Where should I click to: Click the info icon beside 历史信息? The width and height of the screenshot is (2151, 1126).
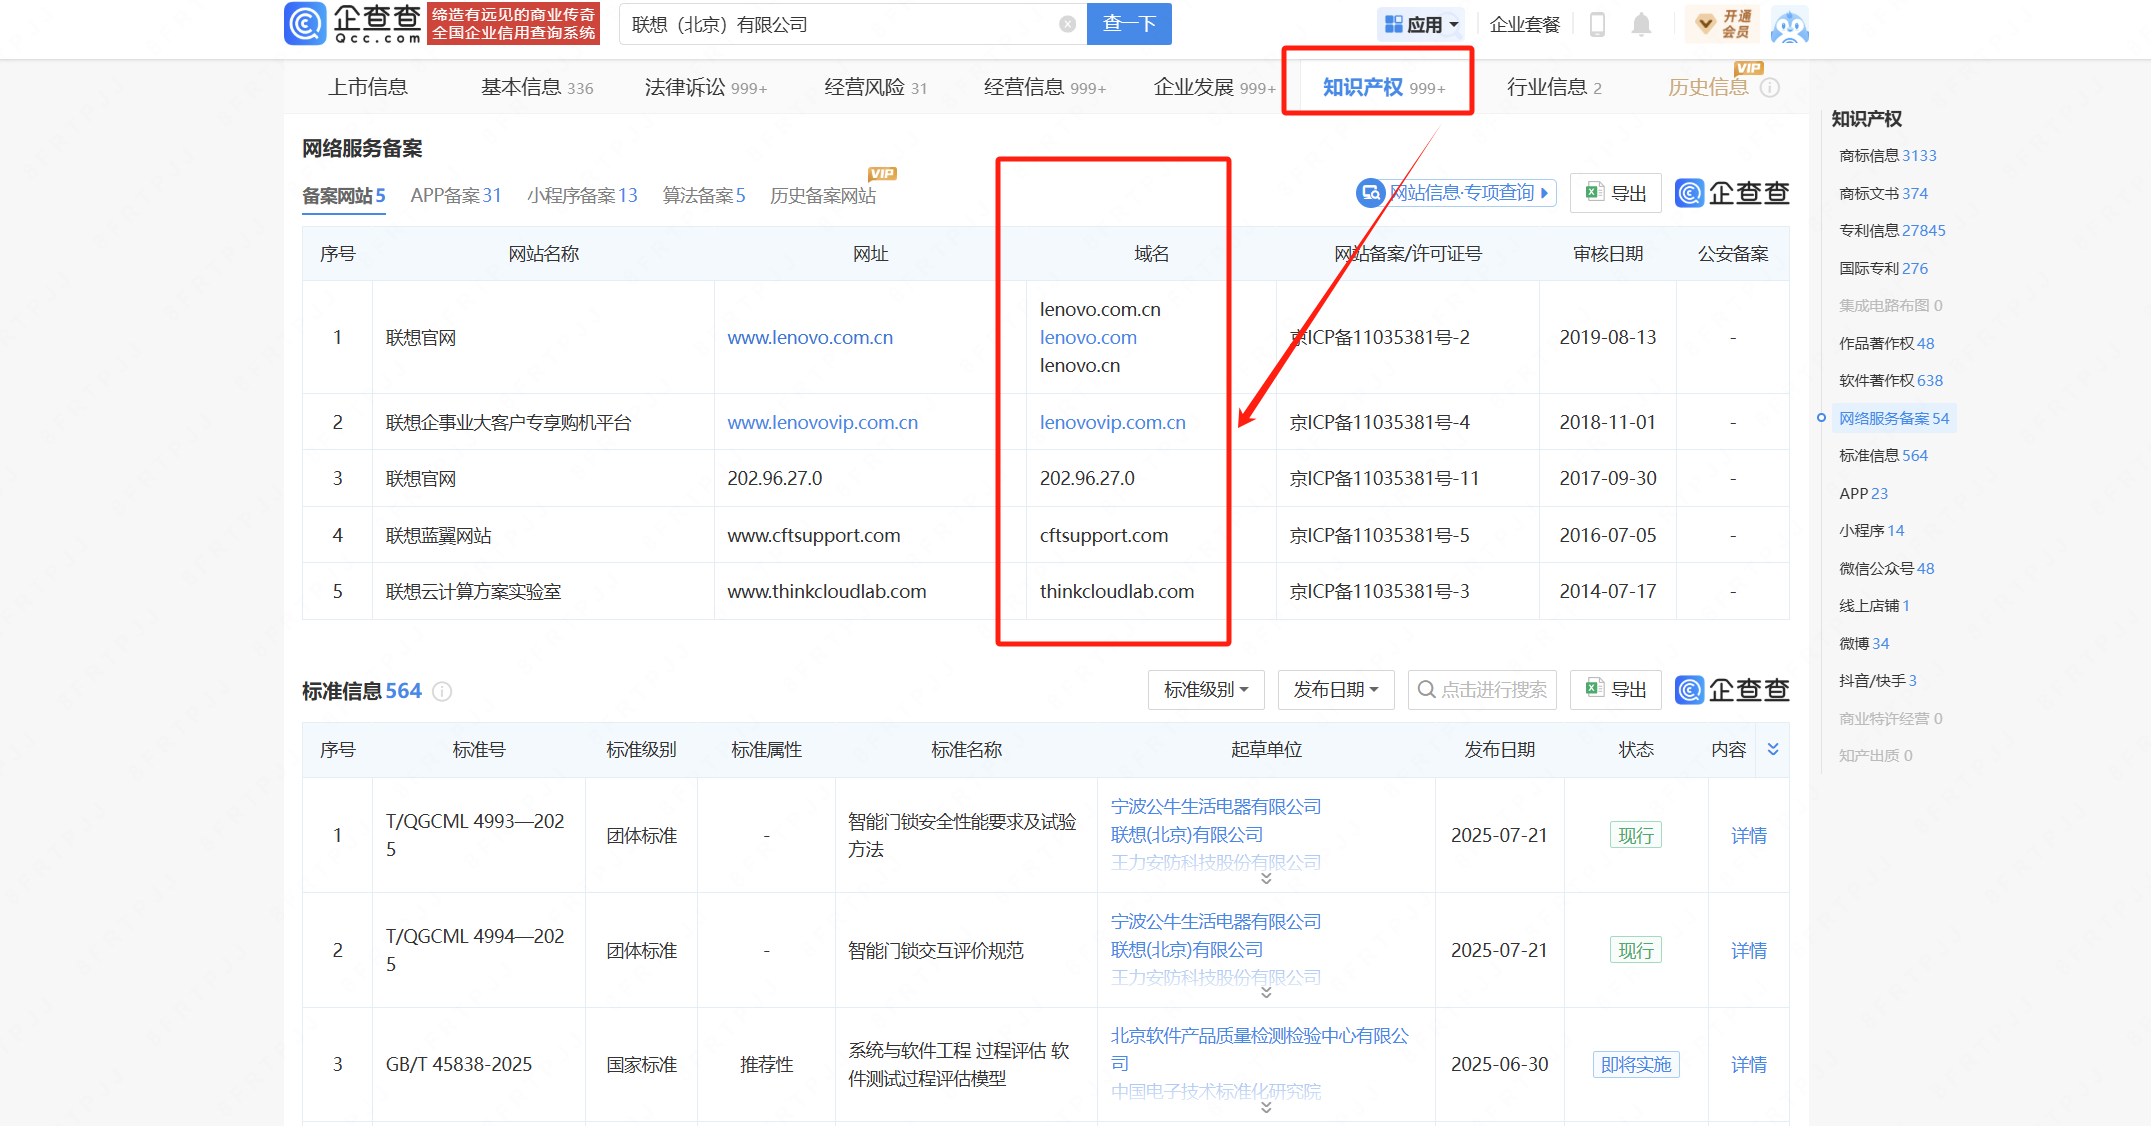[1769, 88]
